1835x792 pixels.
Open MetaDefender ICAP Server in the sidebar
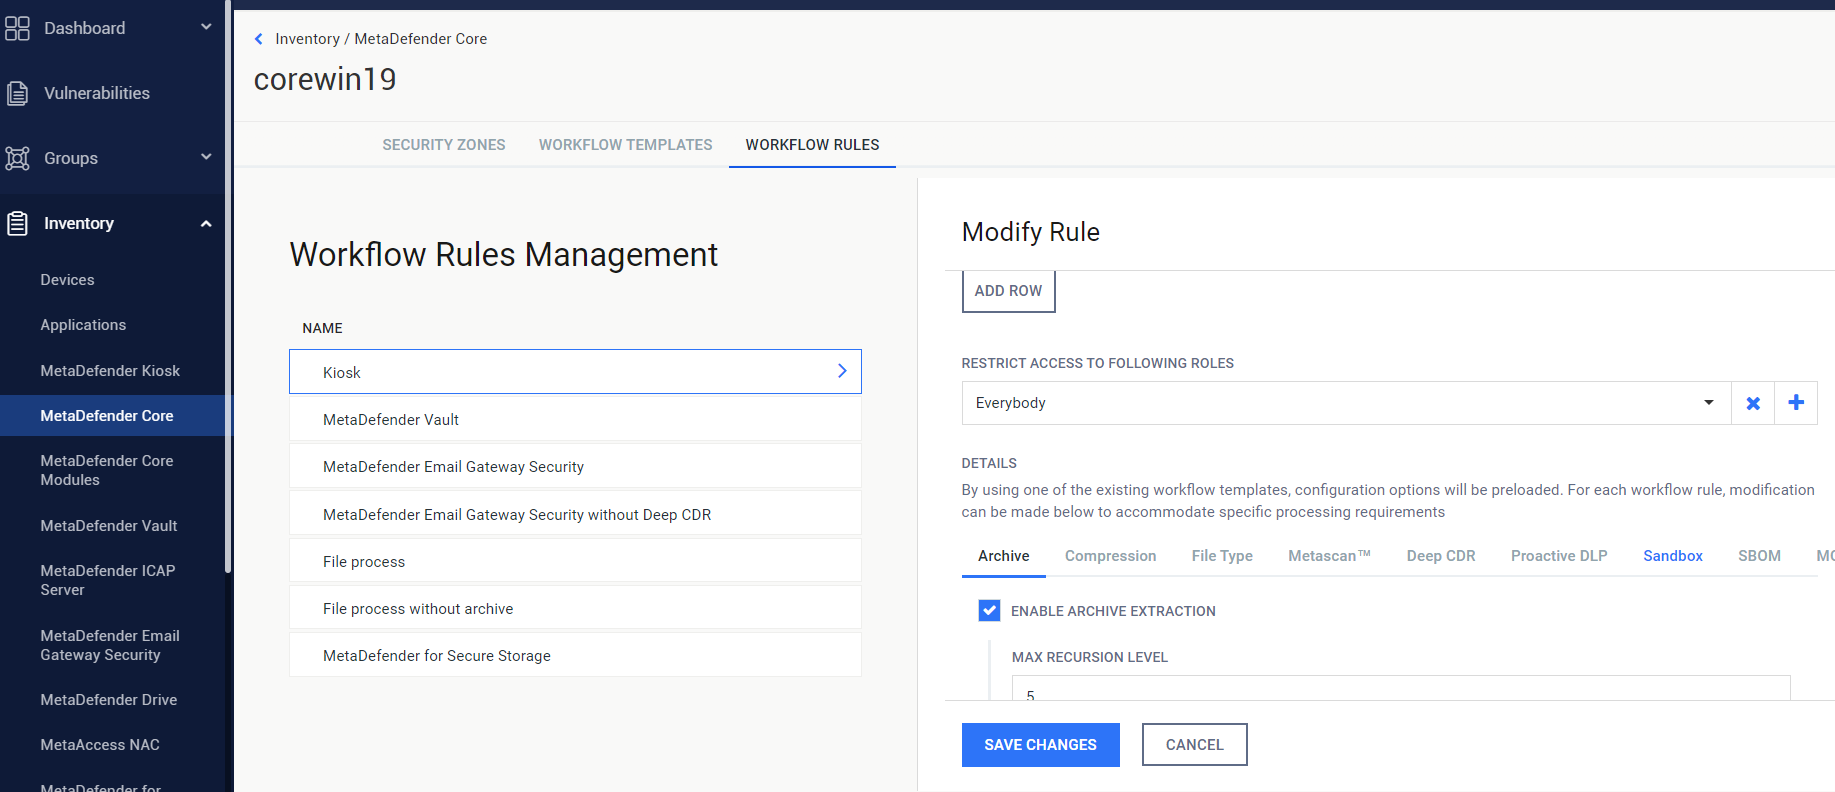point(108,580)
